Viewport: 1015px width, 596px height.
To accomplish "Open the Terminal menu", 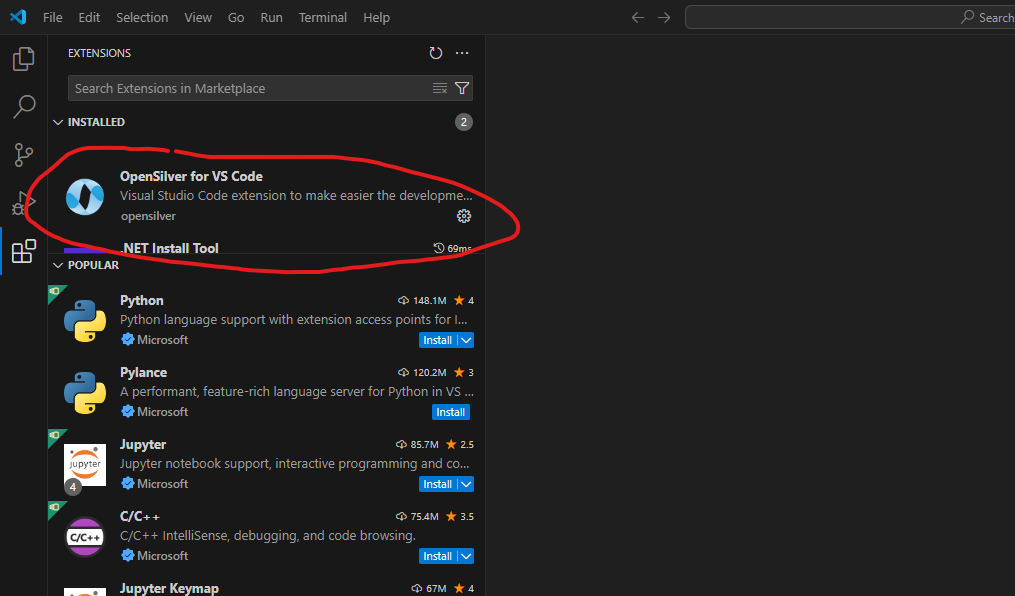I will [322, 17].
